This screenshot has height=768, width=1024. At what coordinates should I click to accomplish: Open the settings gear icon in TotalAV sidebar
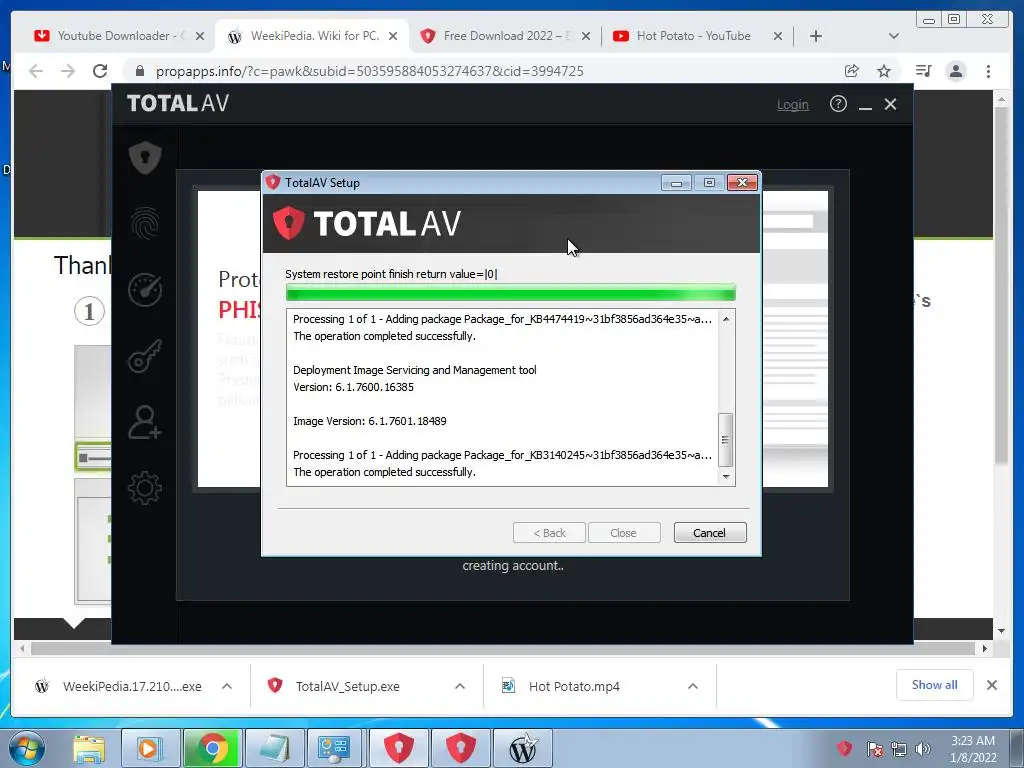point(145,488)
